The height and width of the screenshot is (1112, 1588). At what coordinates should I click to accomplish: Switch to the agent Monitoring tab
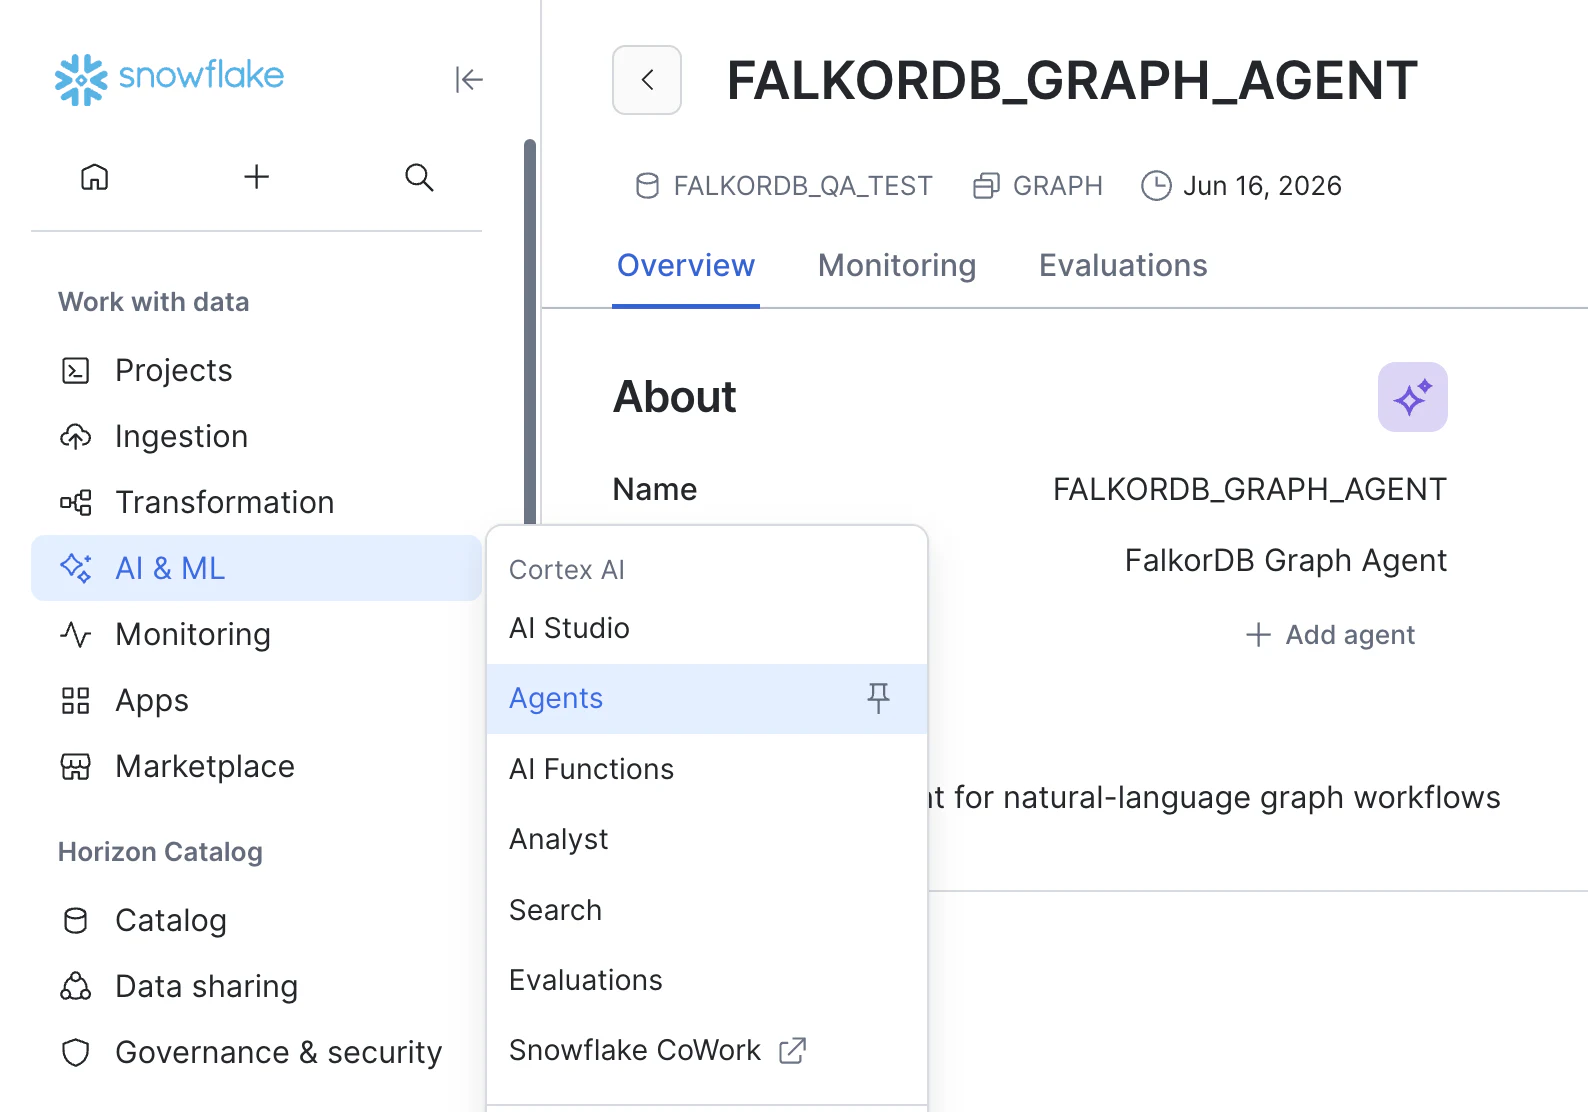(897, 265)
